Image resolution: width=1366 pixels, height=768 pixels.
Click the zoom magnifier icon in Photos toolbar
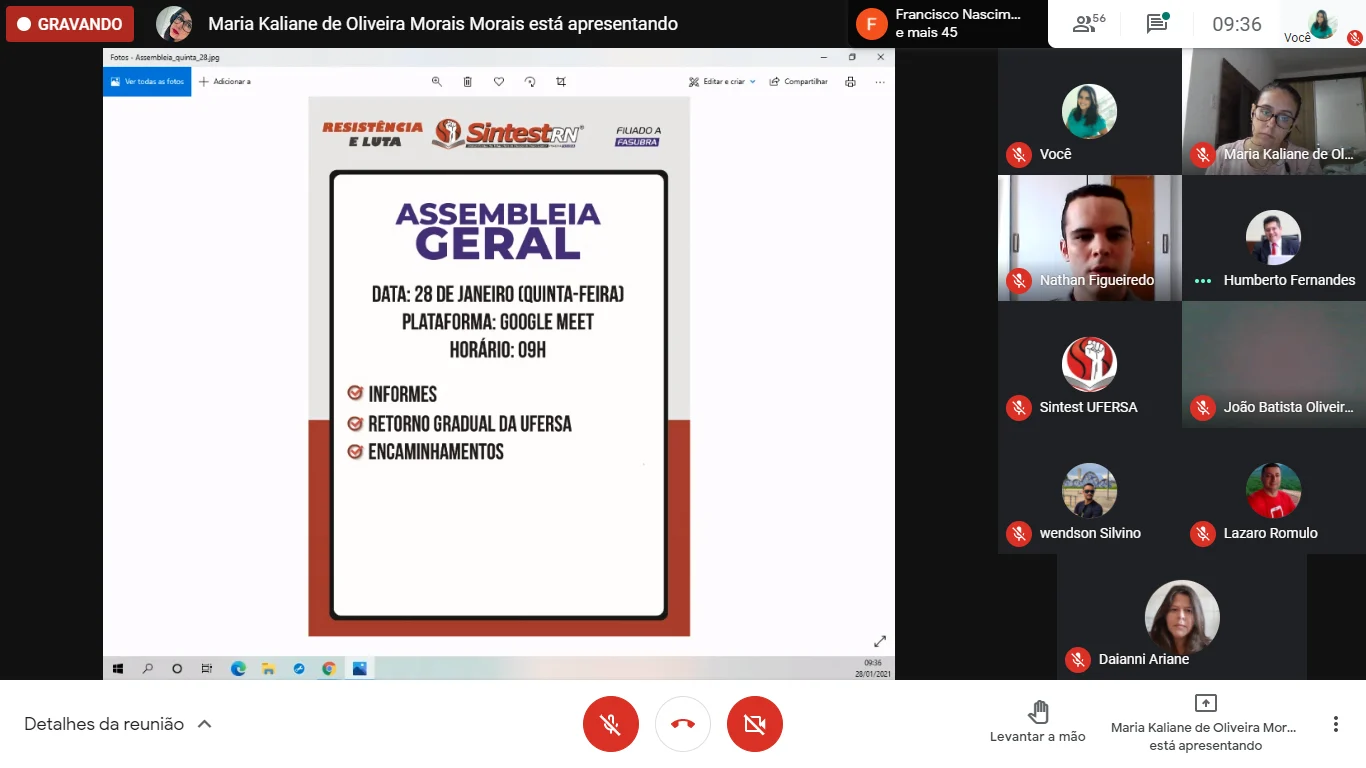click(437, 82)
